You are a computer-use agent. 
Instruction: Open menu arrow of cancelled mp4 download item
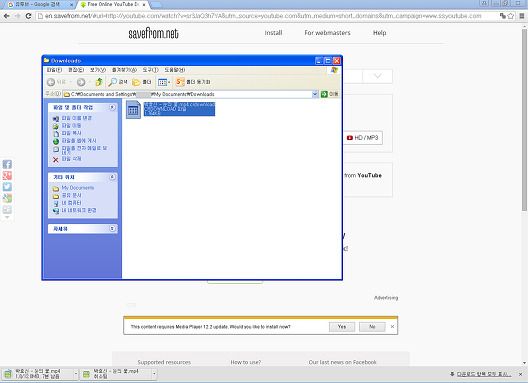pyautogui.click(x=154, y=374)
